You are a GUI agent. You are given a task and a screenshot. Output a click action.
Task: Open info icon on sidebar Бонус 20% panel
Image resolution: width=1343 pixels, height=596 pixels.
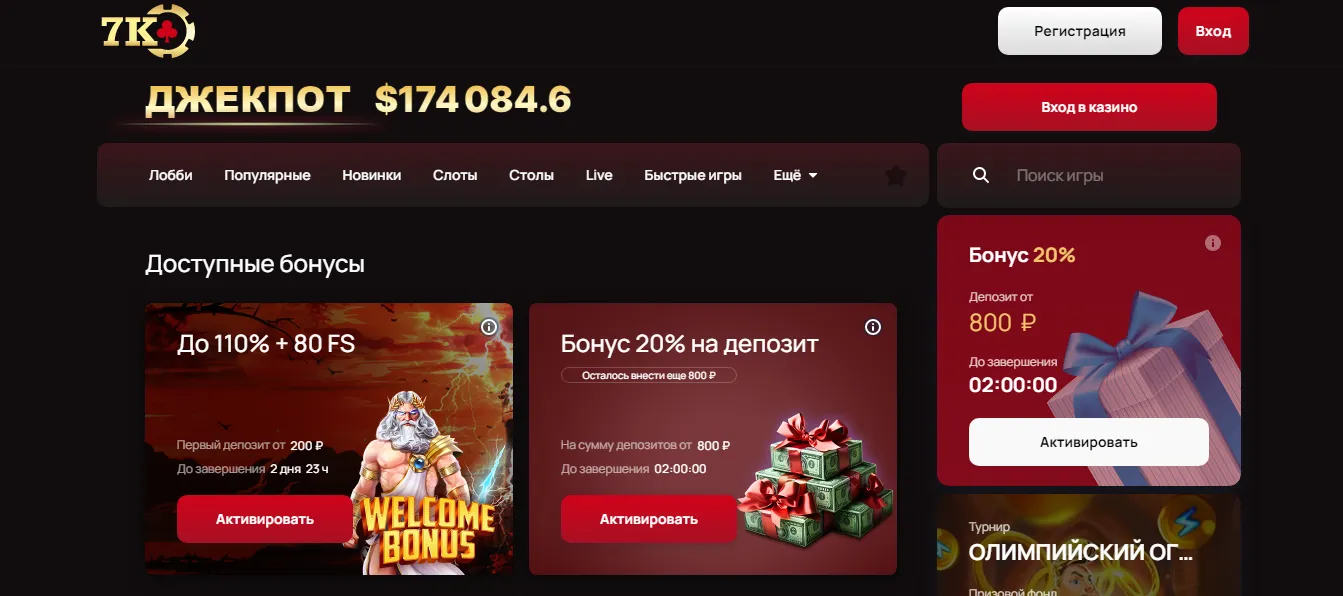[1213, 243]
